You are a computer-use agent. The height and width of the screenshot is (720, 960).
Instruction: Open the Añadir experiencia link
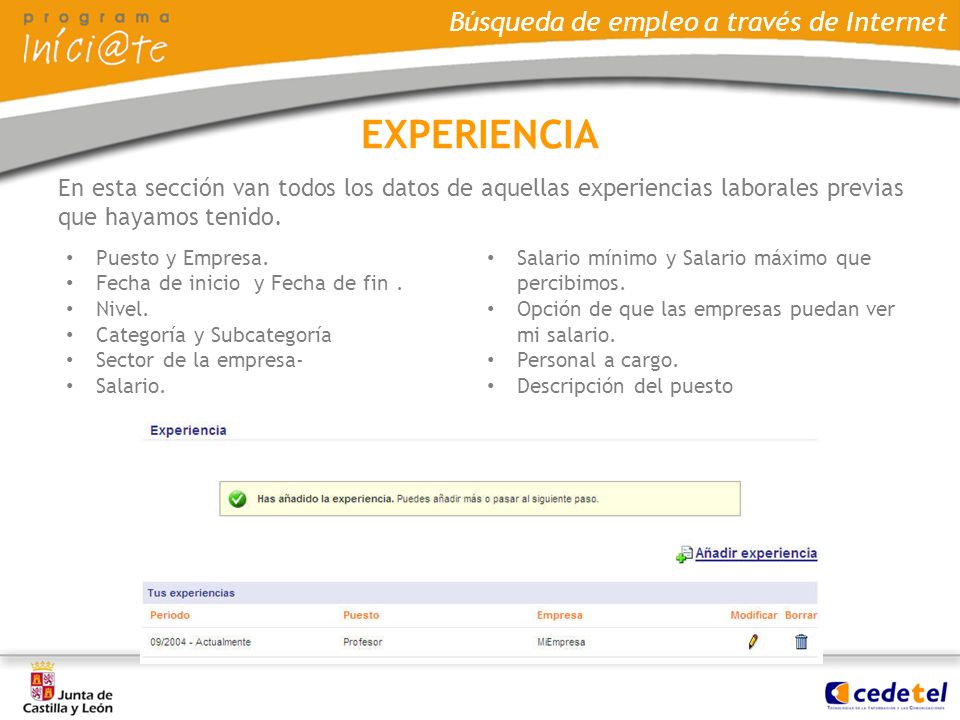pos(756,553)
